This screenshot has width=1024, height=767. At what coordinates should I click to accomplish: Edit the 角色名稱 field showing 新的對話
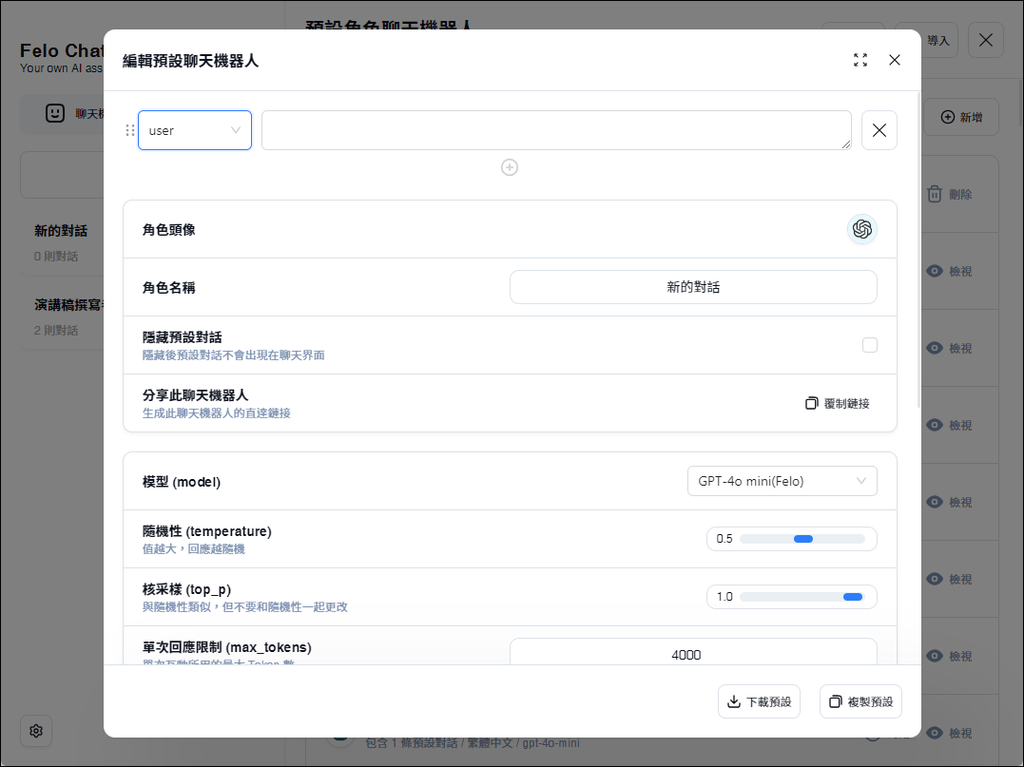click(693, 287)
